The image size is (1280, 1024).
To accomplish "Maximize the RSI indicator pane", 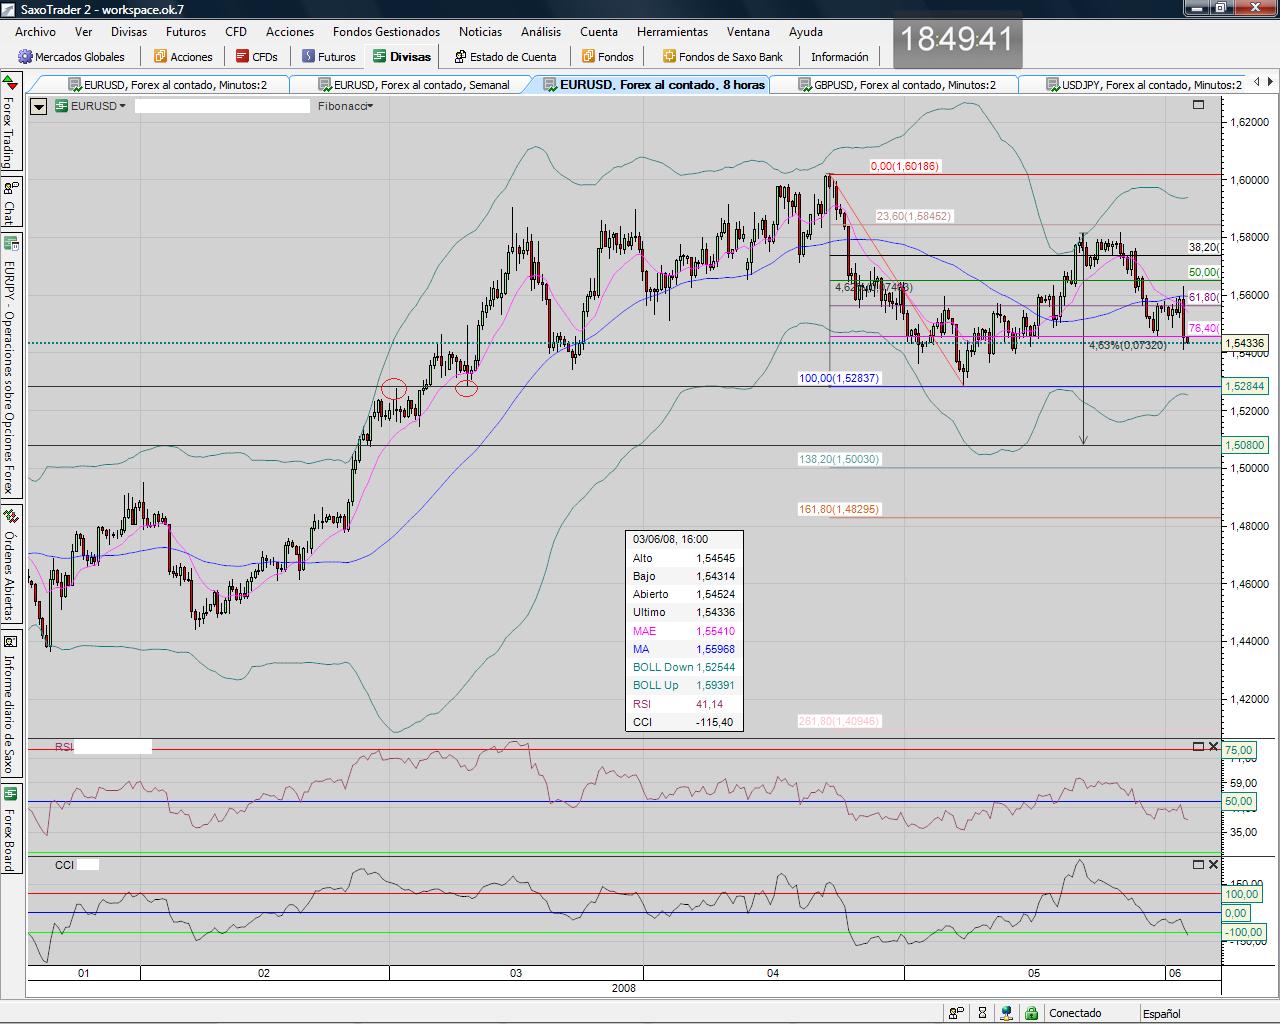I will 1198,747.
